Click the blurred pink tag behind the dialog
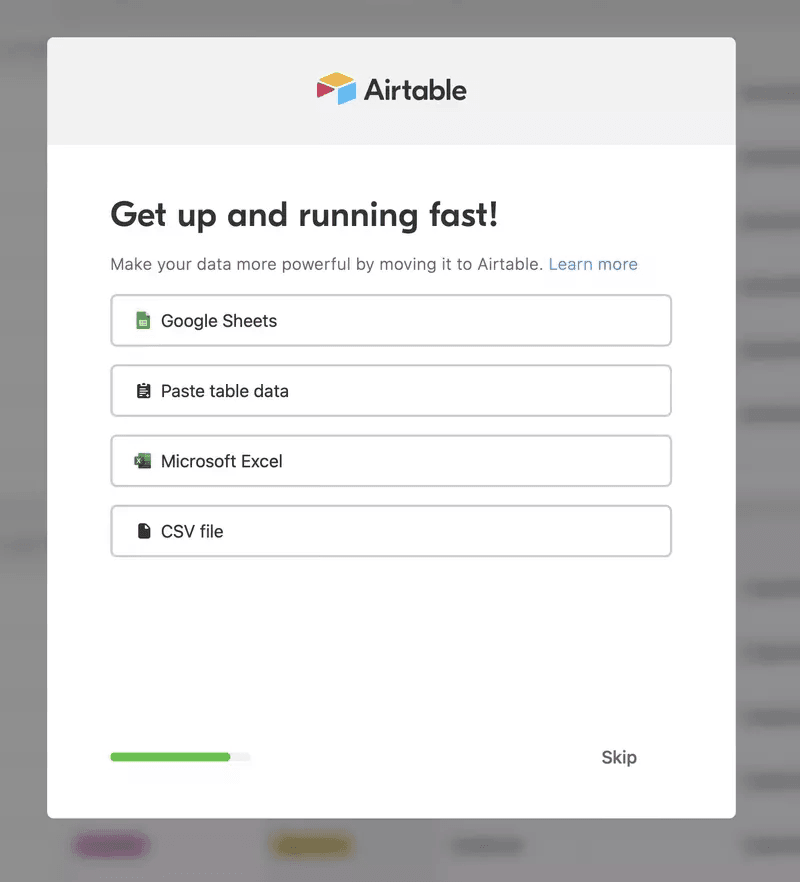This screenshot has width=800, height=882. click(110, 846)
